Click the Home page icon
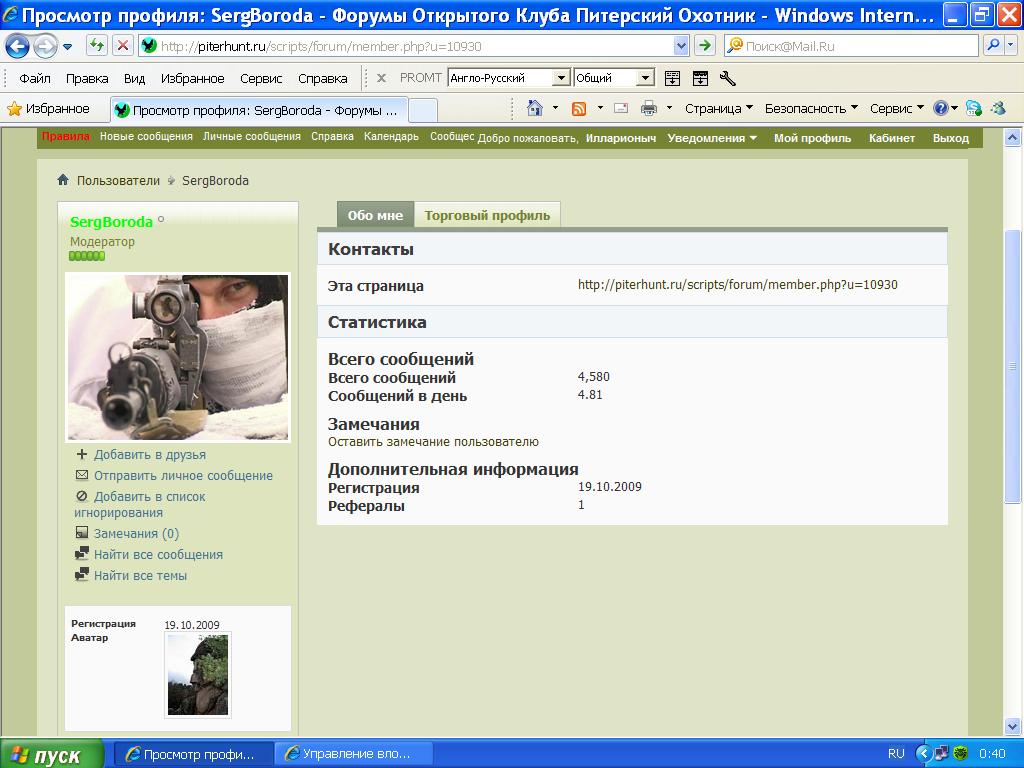Image resolution: width=1024 pixels, height=768 pixels. (x=535, y=108)
